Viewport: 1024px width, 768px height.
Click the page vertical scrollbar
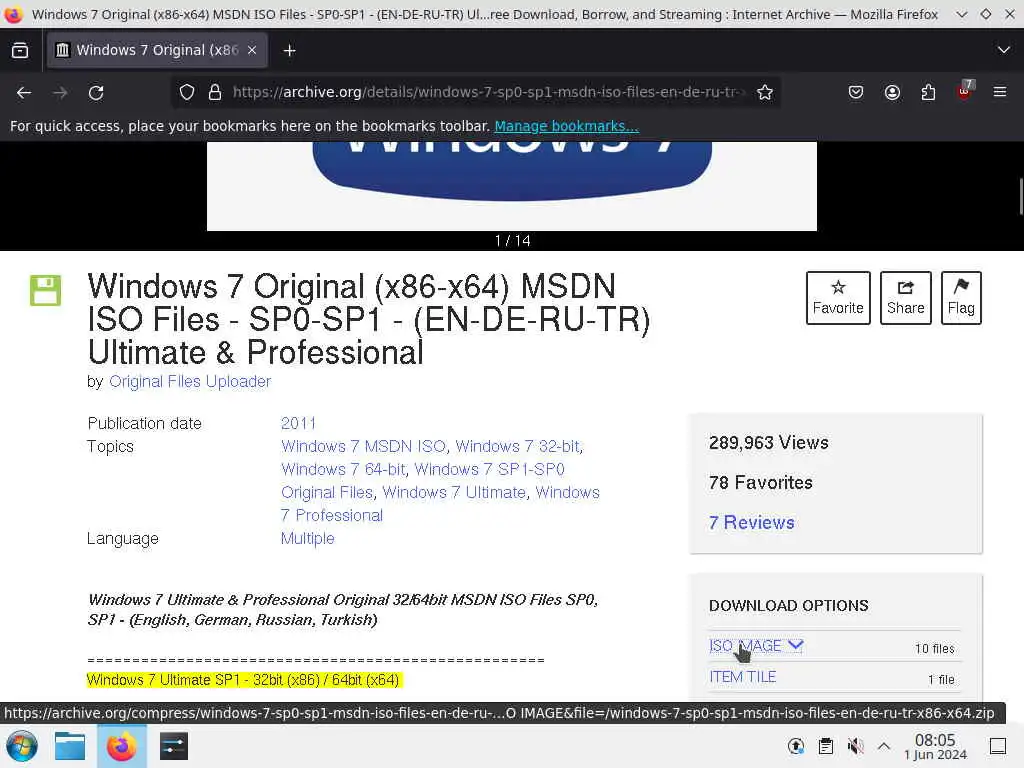coord(1021,196)
